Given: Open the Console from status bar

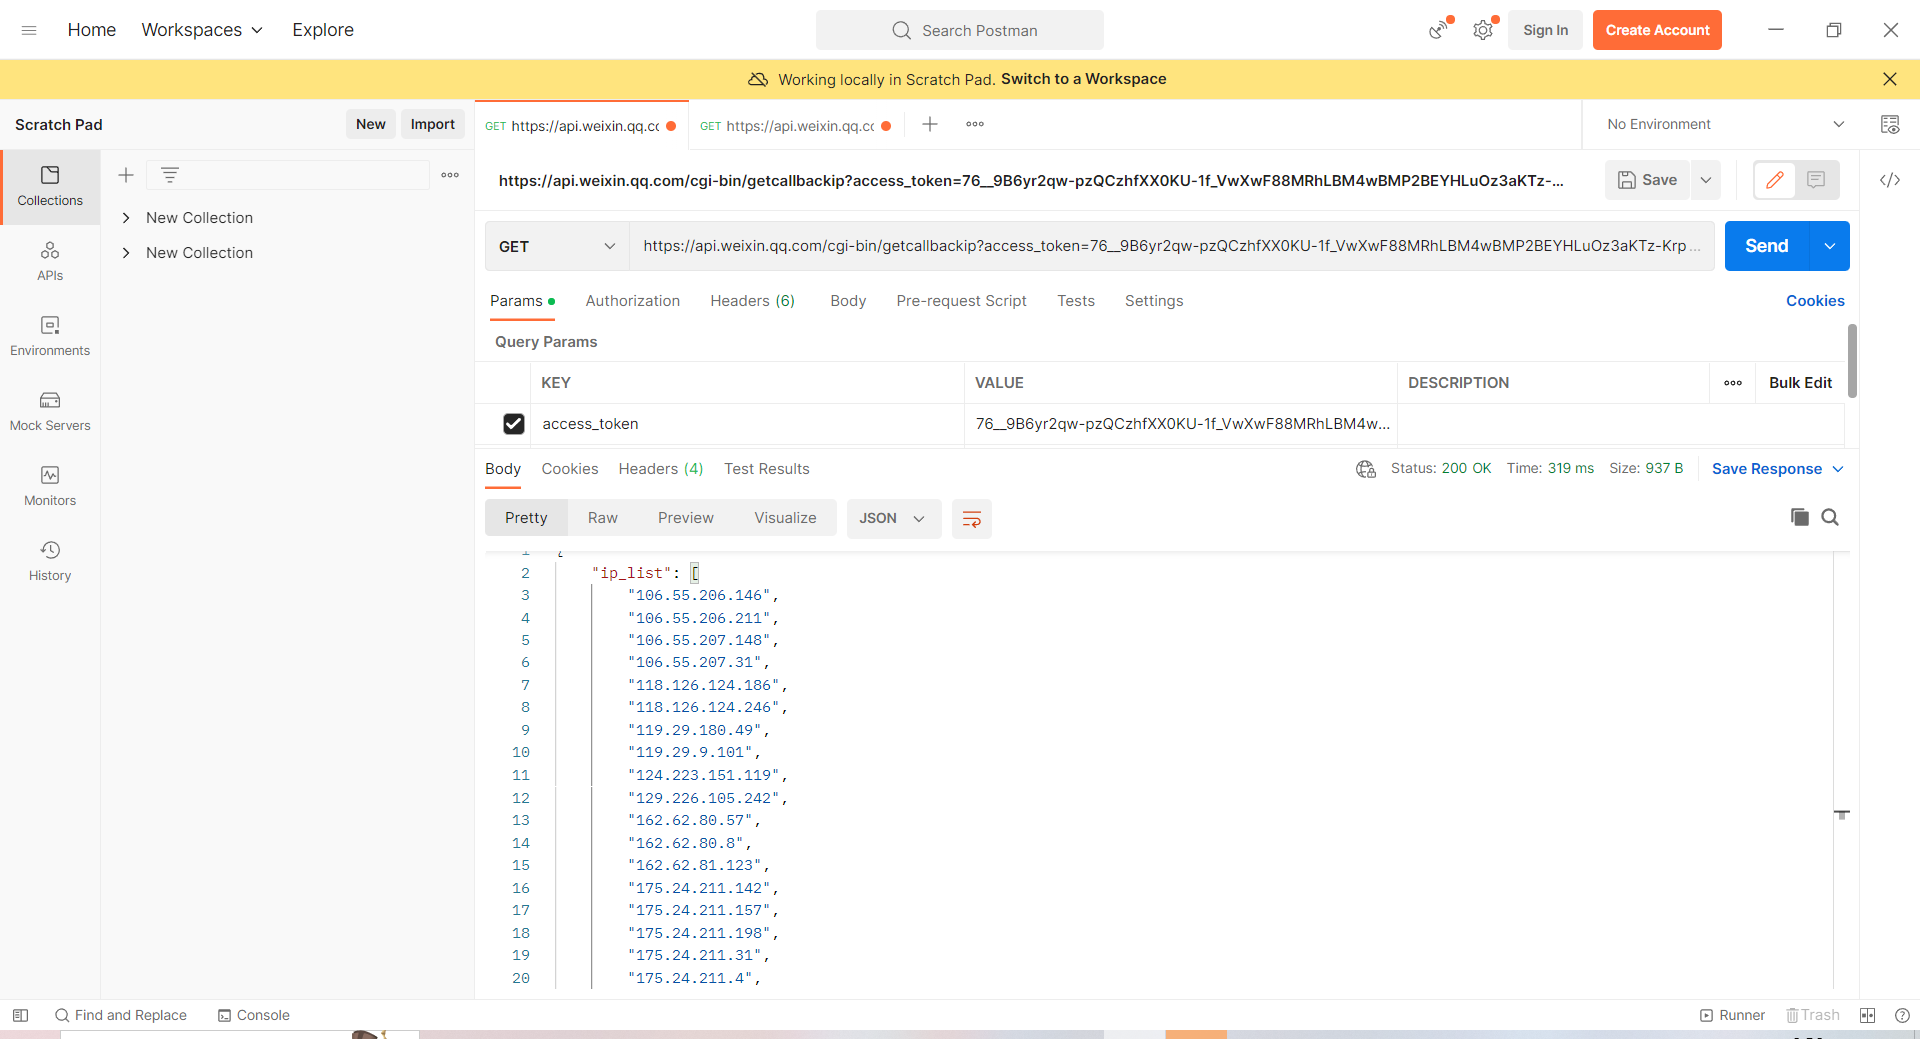Looking at the screenshot, I should (254, 1015).
